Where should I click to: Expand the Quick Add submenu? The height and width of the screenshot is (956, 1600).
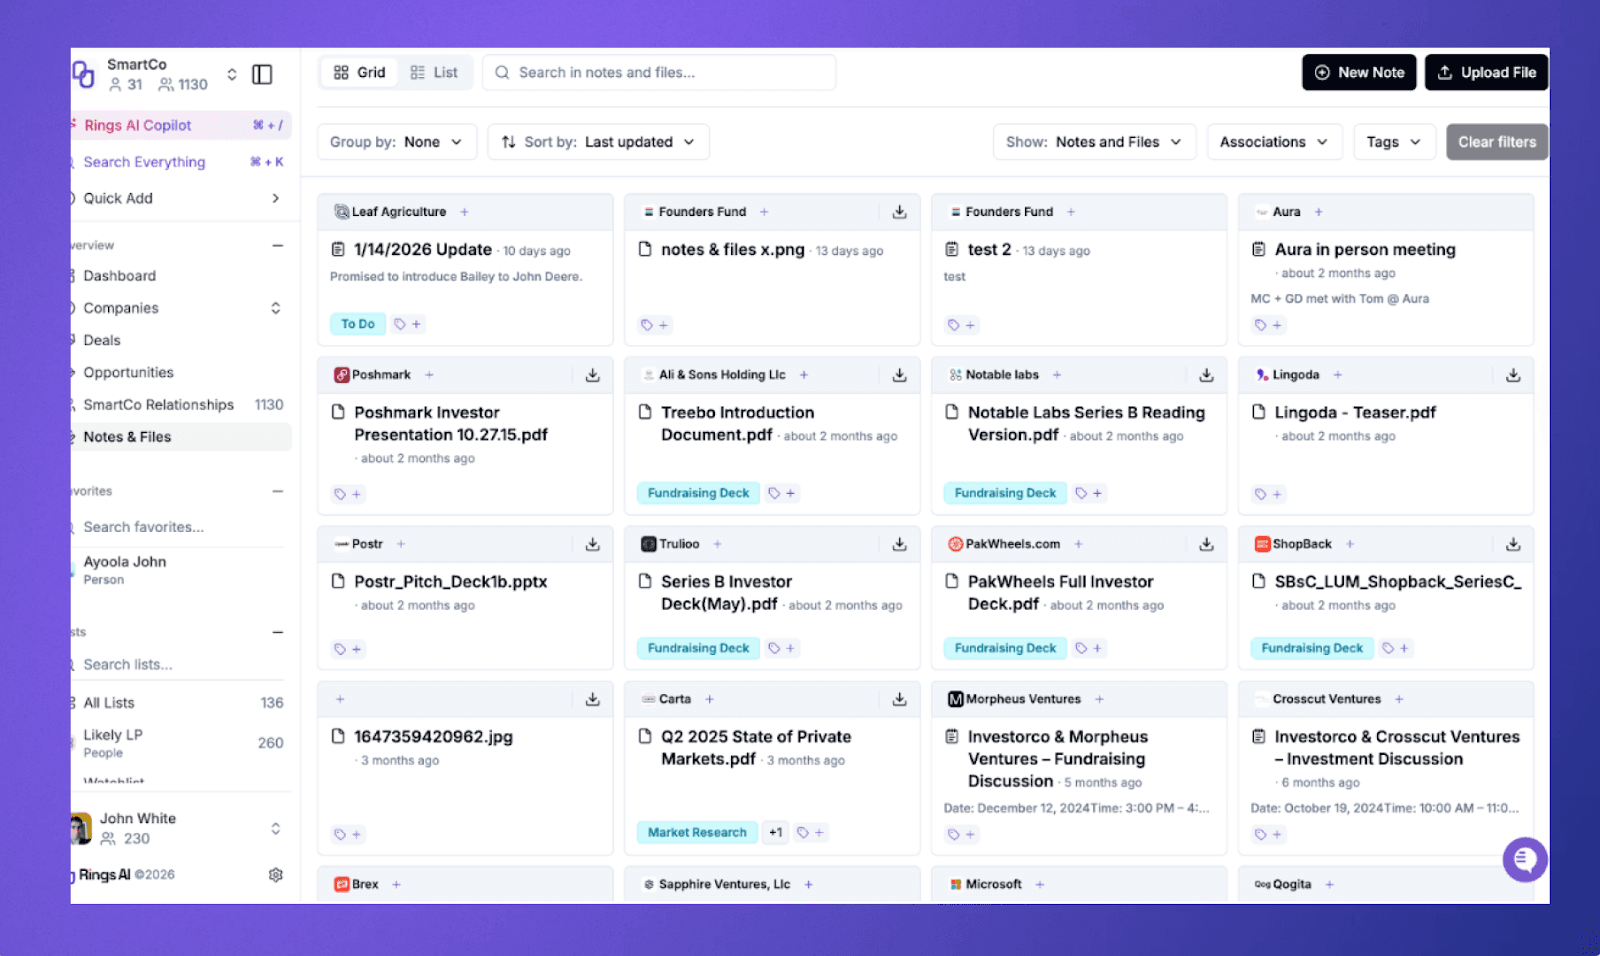[x=275, y=198]
